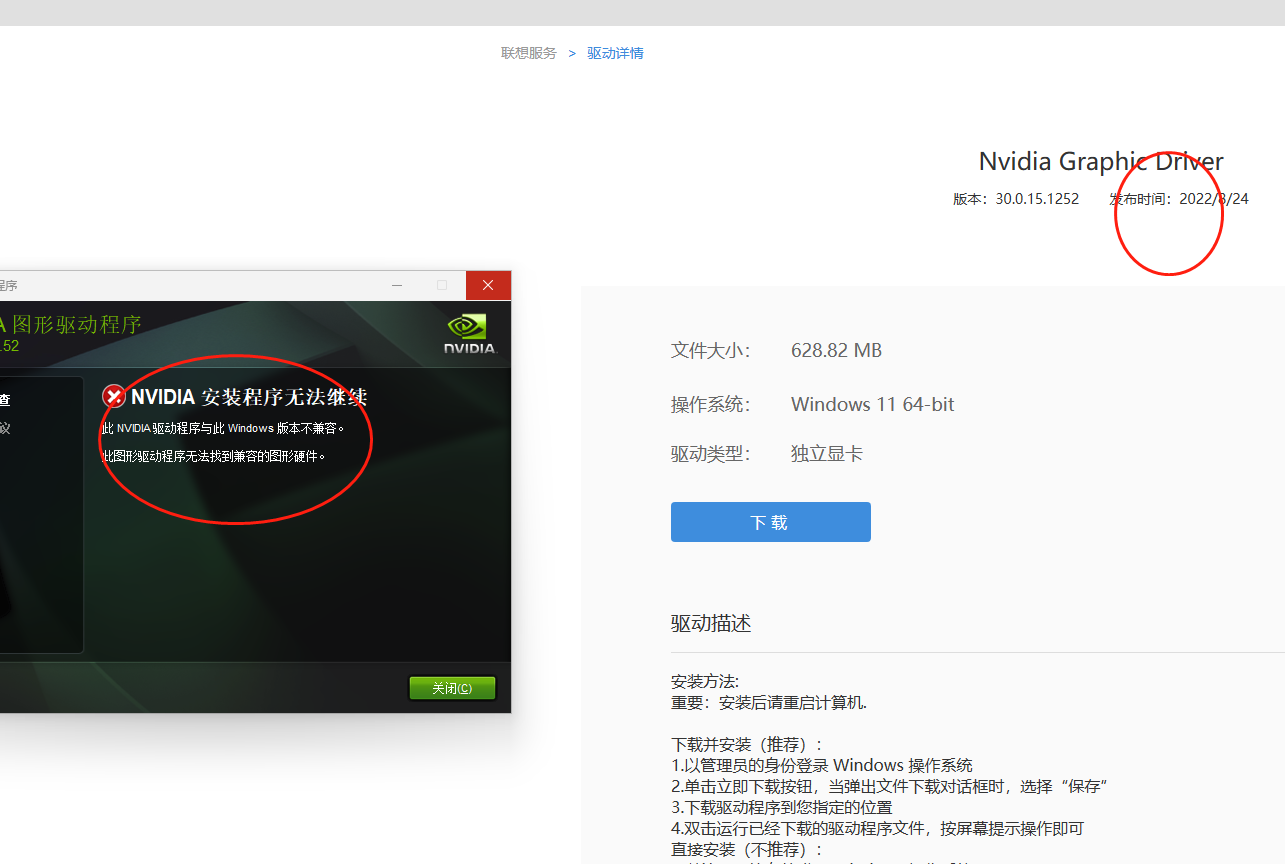
Task: Click the Windows 版本不兼容 error message
Action: coord(223,428)
